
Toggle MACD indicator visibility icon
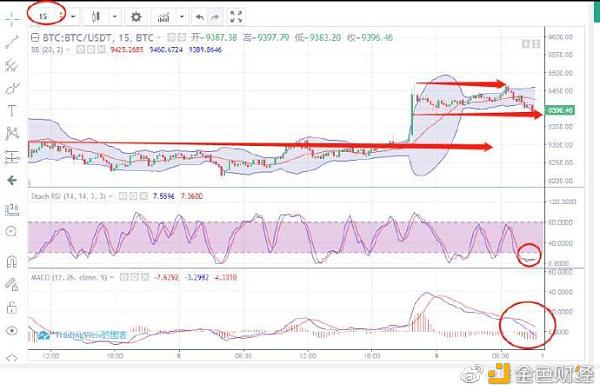pos(124,277)
